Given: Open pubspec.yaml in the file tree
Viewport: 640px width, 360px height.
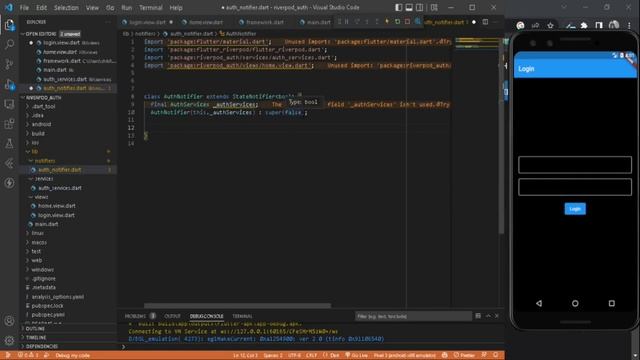Looking at the screenshot, I should [48, 315].
